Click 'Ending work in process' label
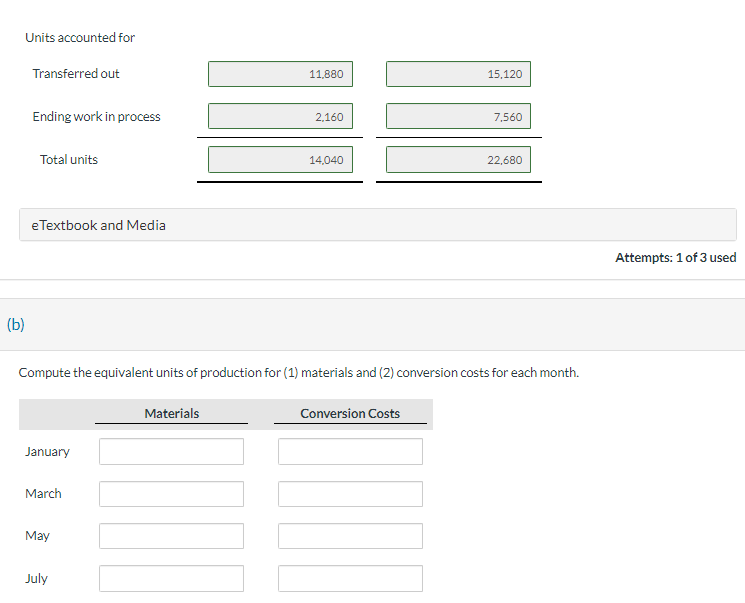The width and height of the screenshot is (745, 603). 96,116
